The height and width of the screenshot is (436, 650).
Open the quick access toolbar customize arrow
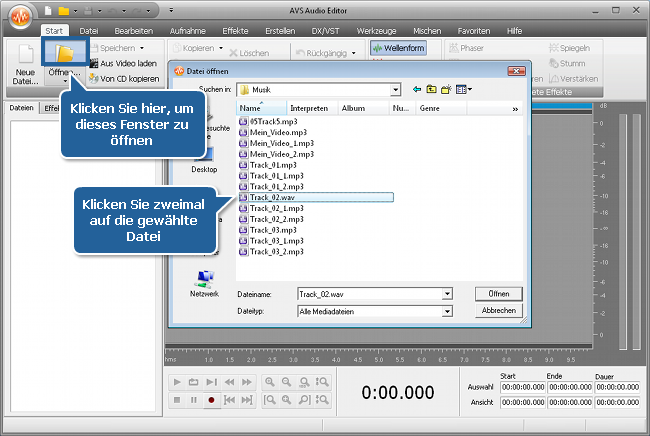[171, 10]
